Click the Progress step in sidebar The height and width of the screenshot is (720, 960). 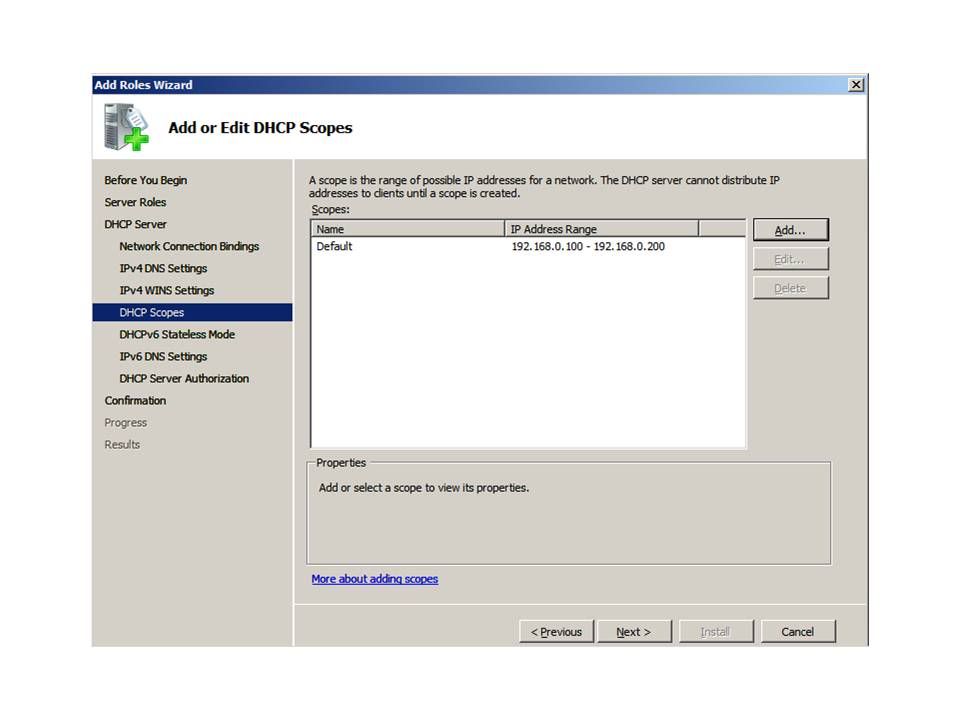click(x=126, y=422)
